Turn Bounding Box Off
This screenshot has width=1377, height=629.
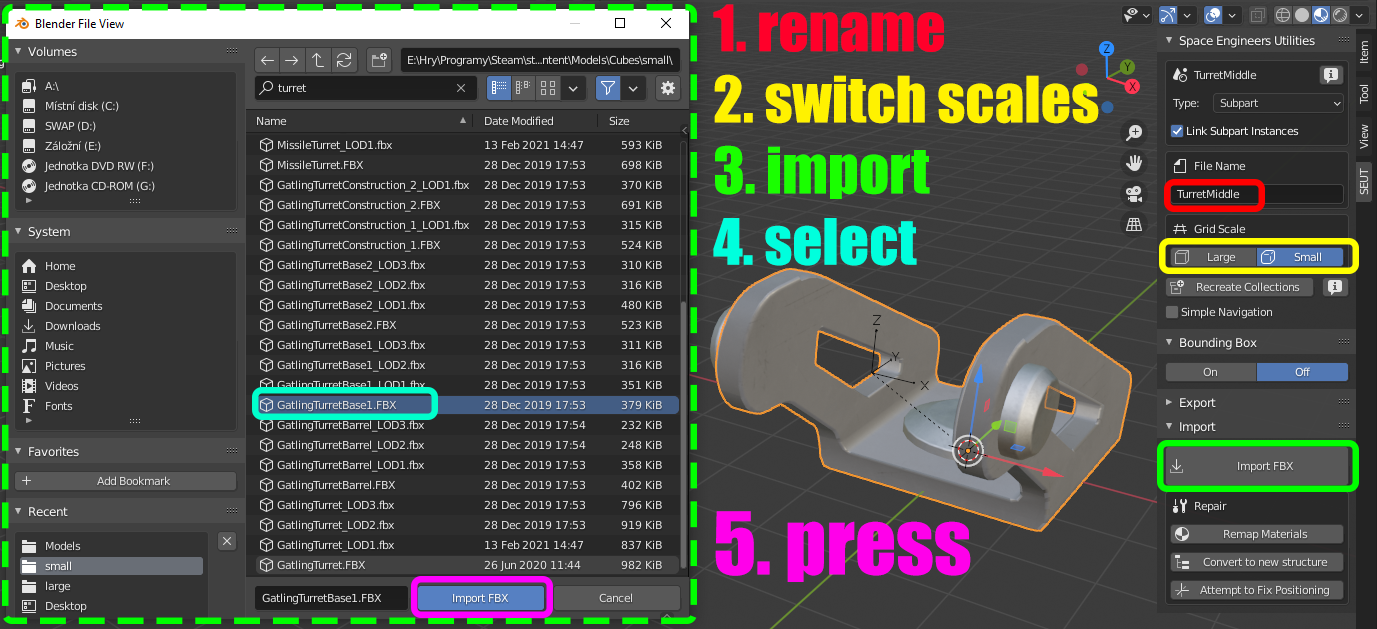[x=1302, y=372]
